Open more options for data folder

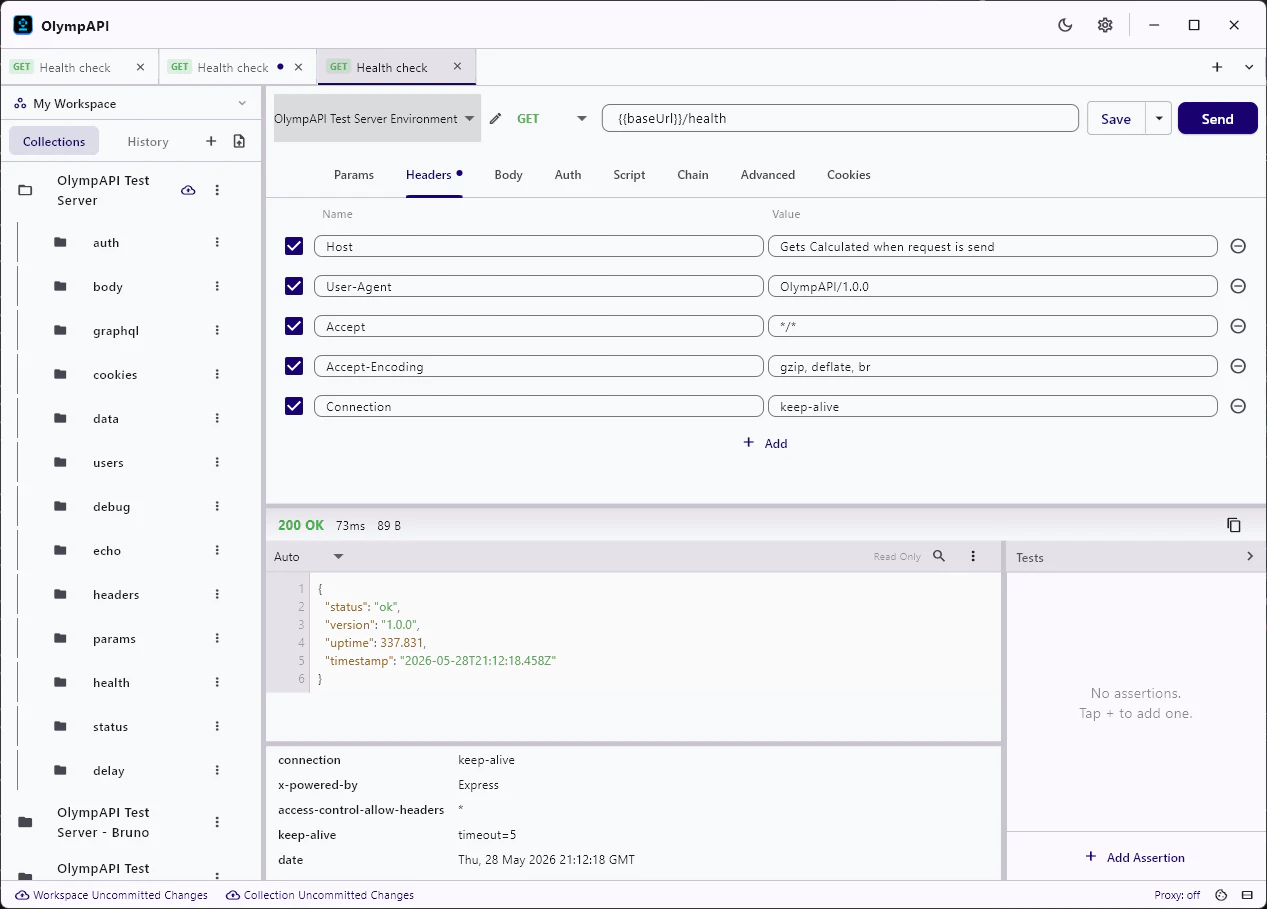(217, 418)
